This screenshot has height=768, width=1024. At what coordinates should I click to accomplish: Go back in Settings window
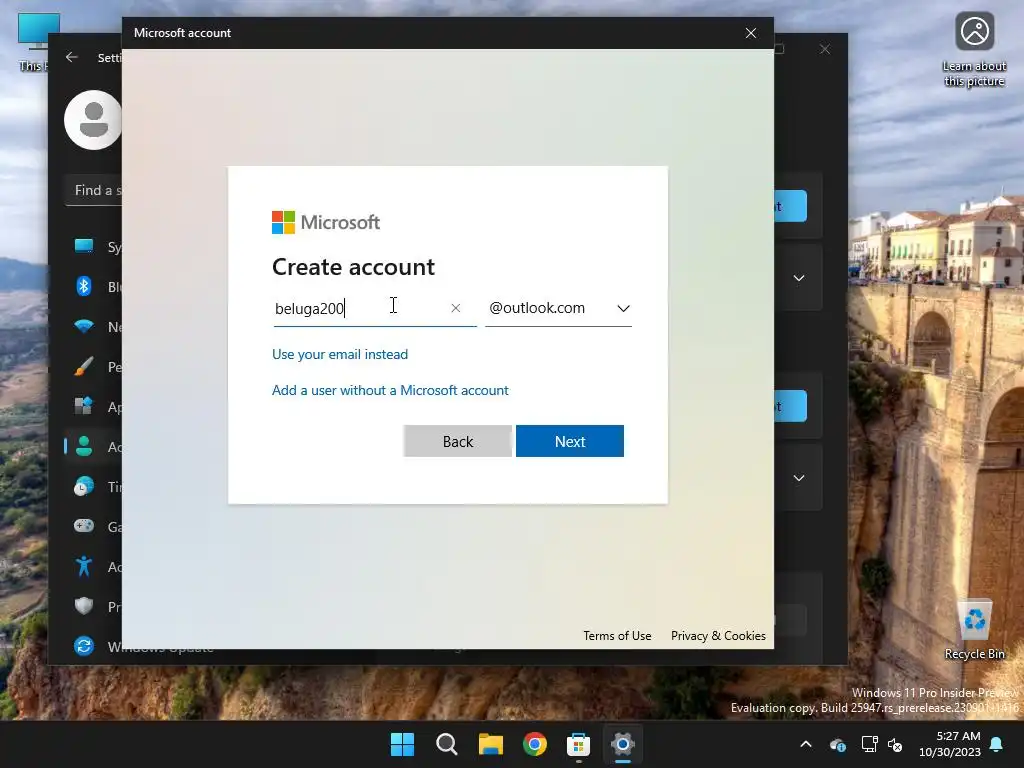72,57
